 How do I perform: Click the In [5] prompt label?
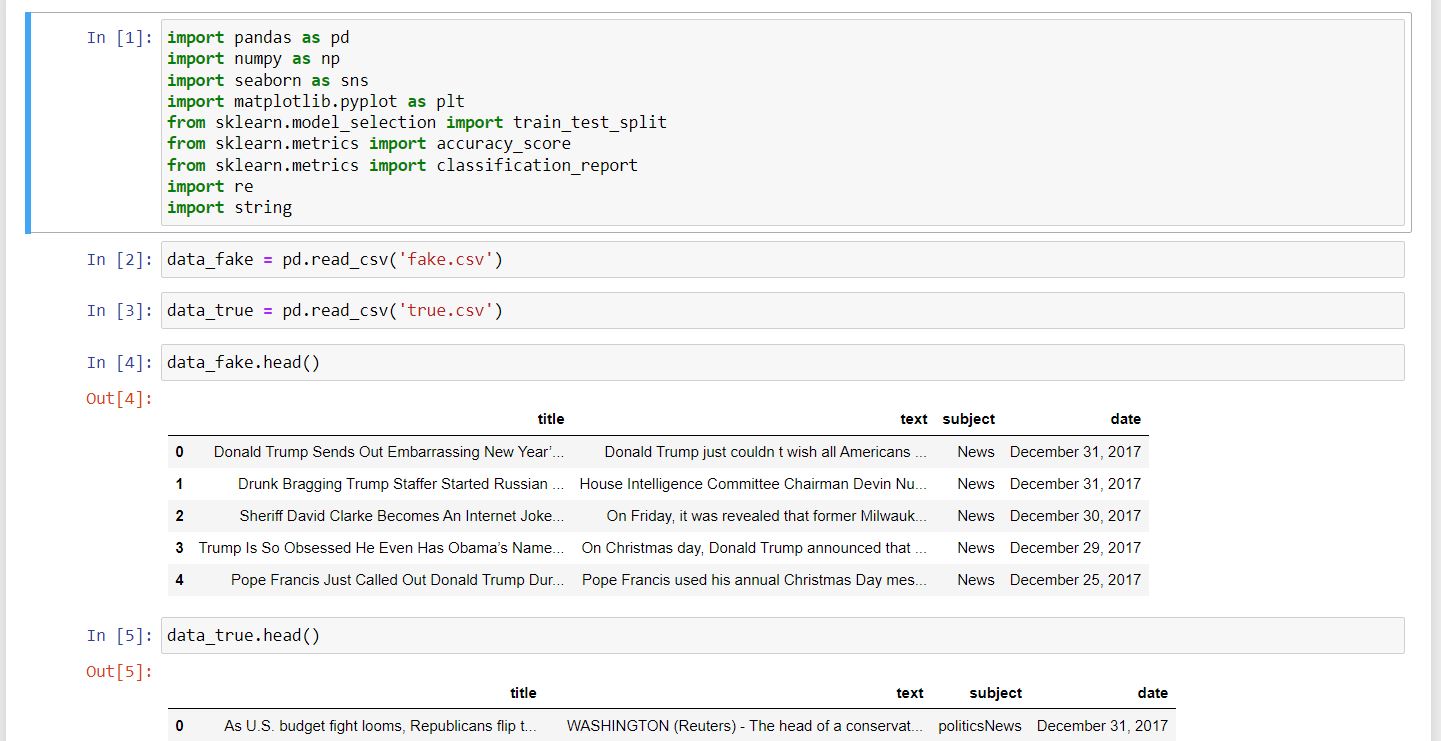pos(119,636)
